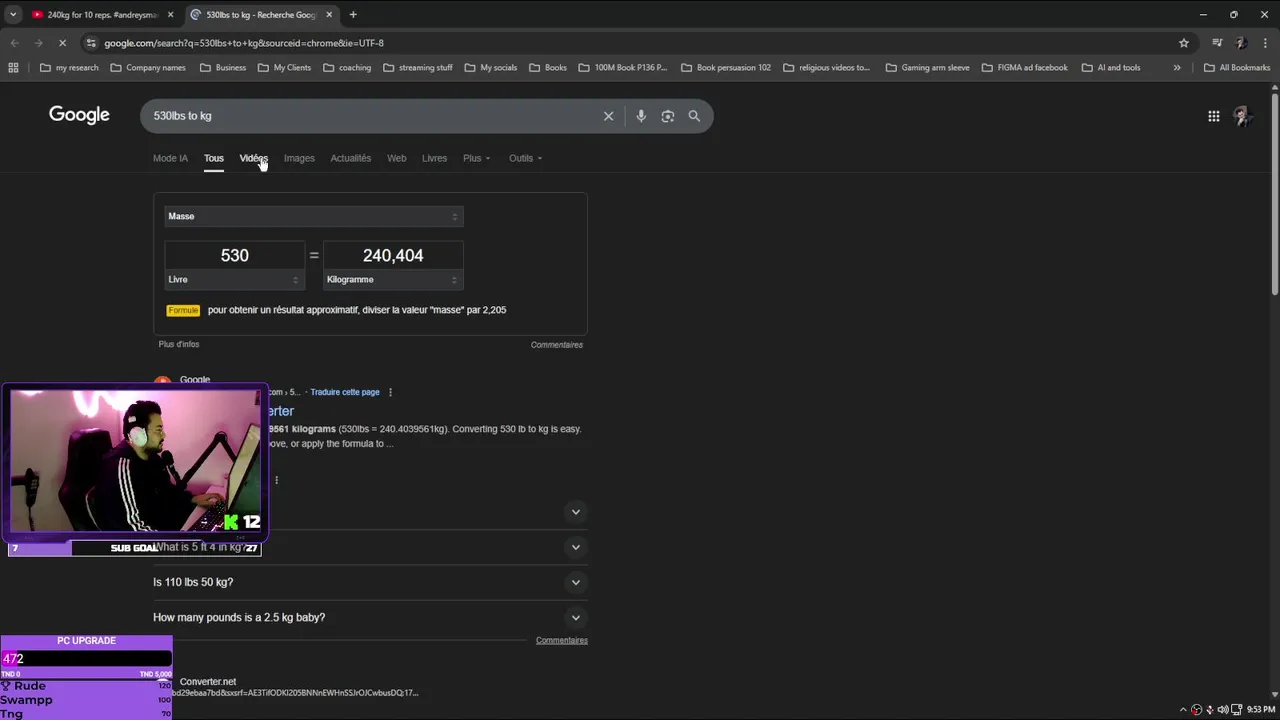
Task: Close the 530lbs to kg tab
Action: [329, 15]
